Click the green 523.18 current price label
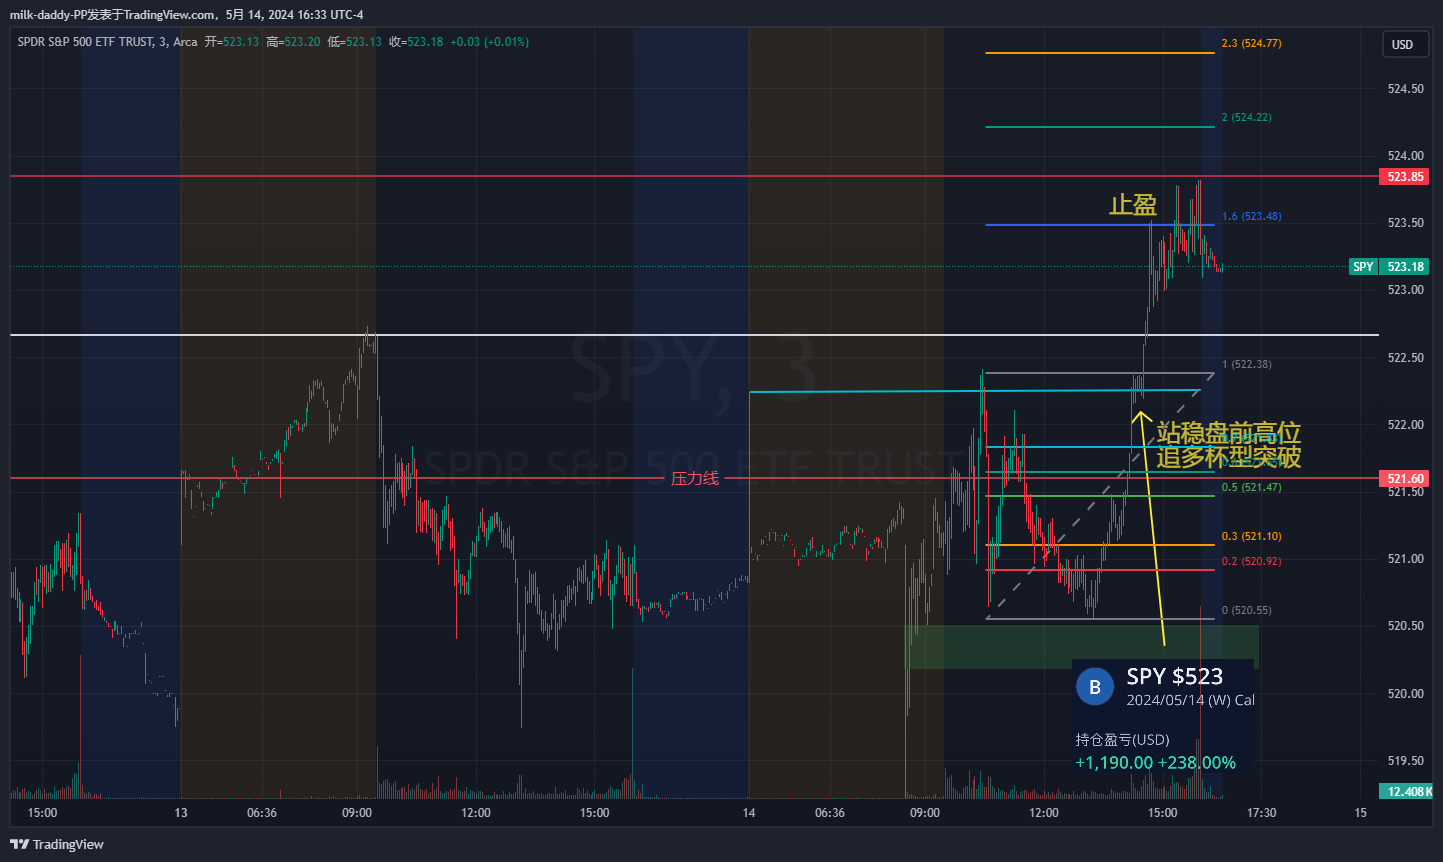The image size is (1443, 862). click(1405, 267)
